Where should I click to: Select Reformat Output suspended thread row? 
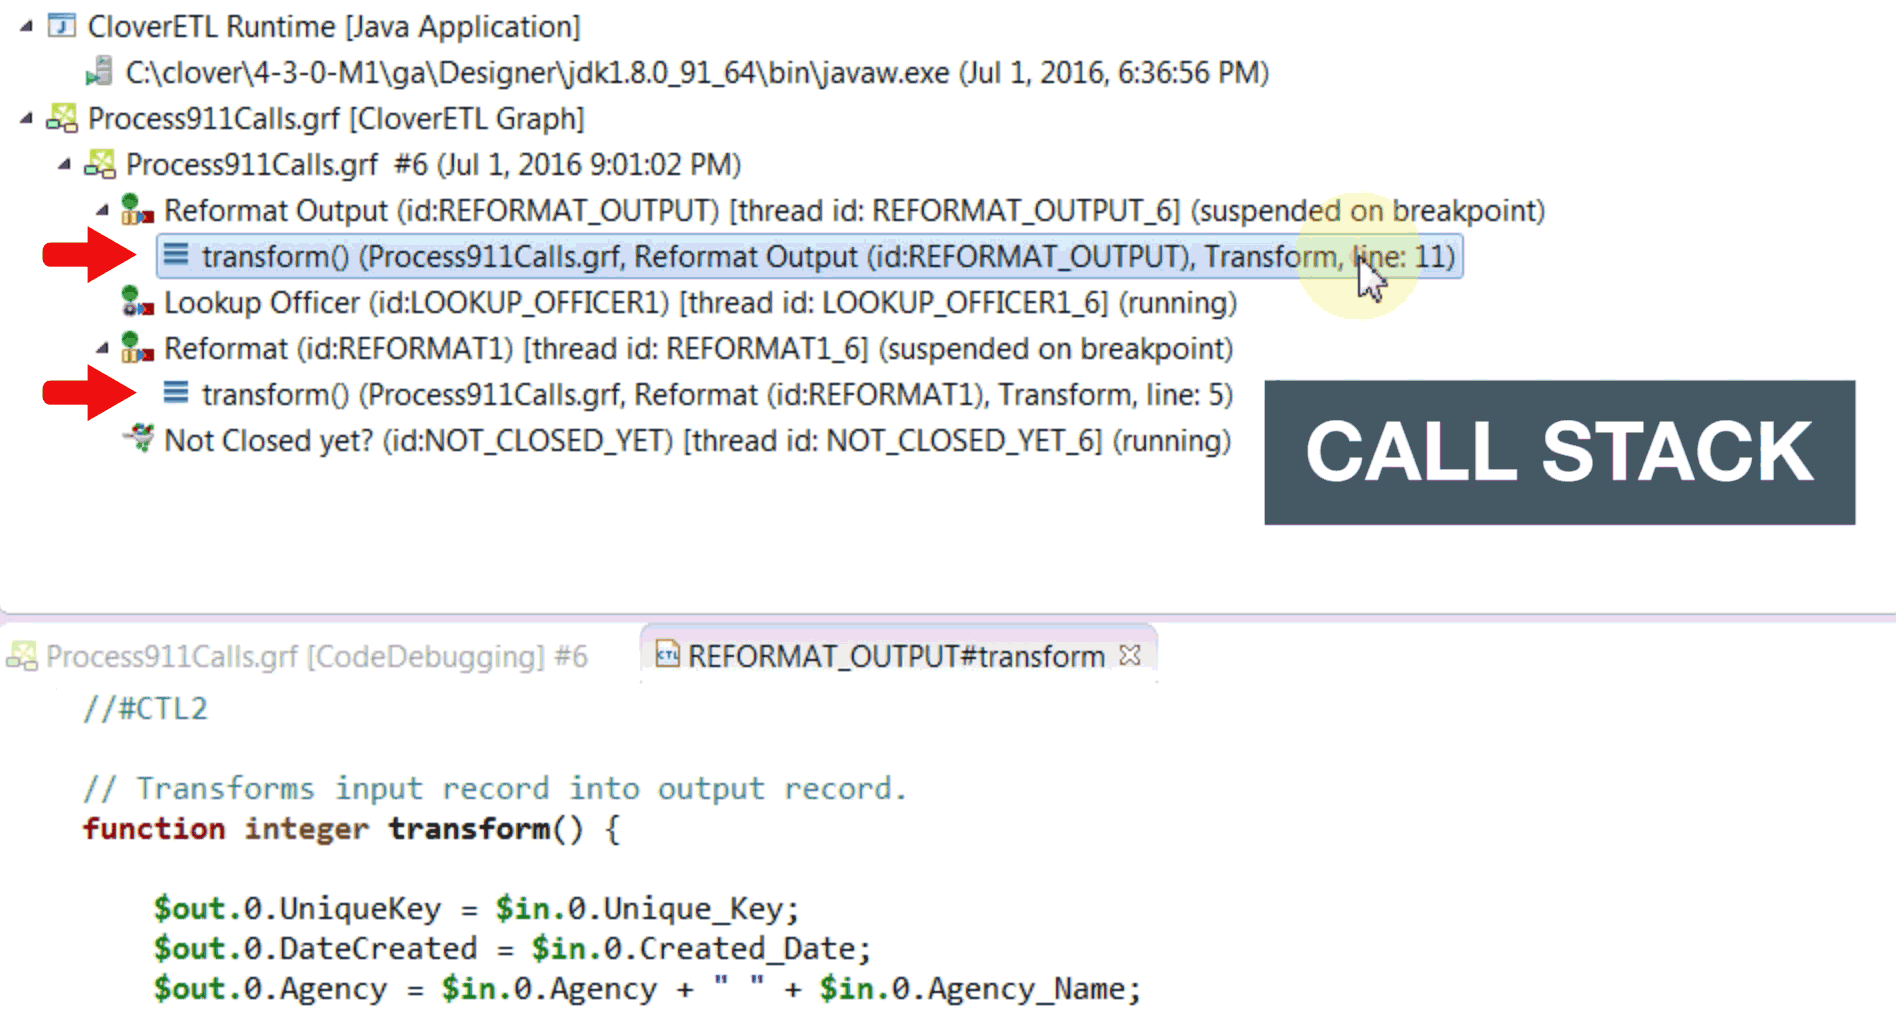[855, 211]
